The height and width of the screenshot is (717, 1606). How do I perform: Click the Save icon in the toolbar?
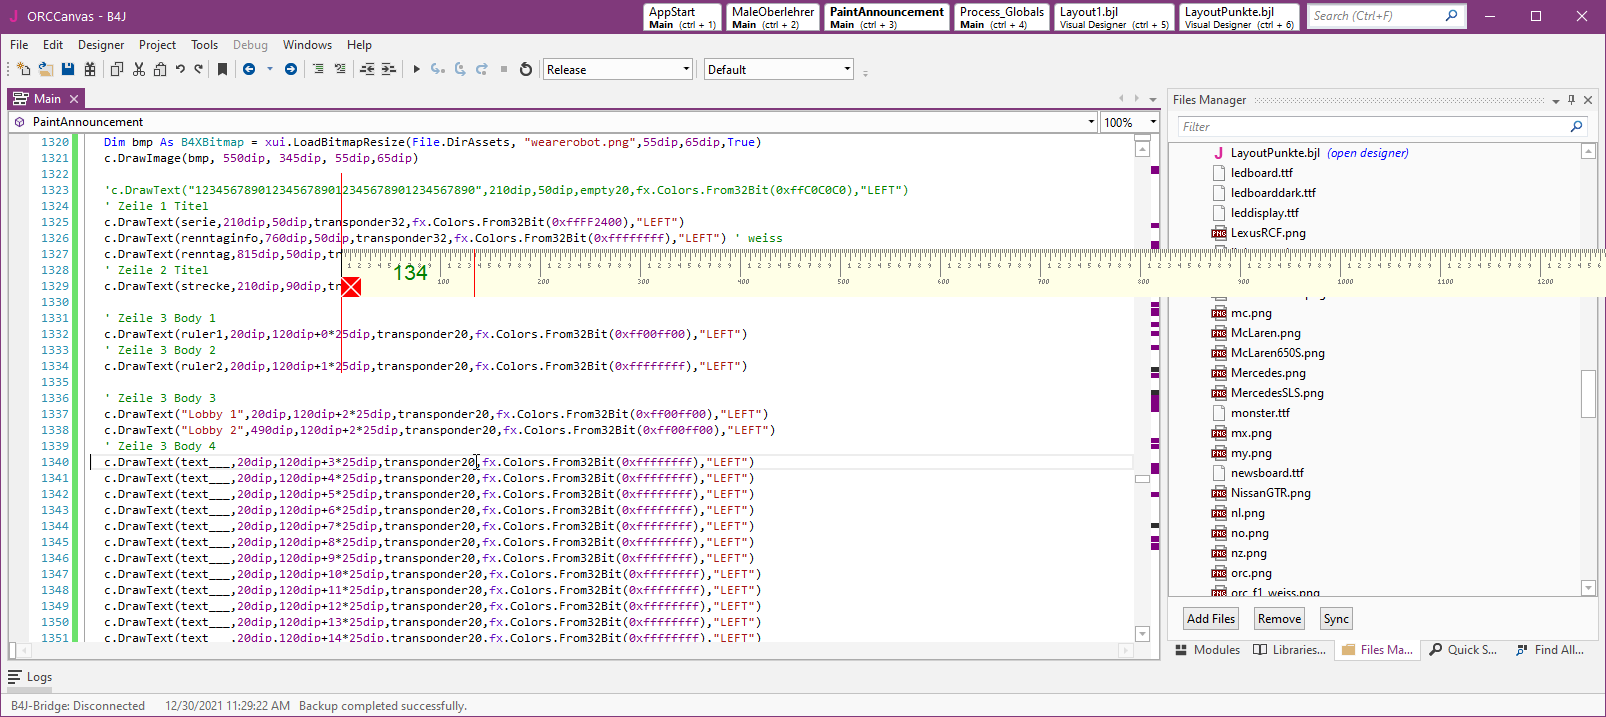tap(68, 69)
